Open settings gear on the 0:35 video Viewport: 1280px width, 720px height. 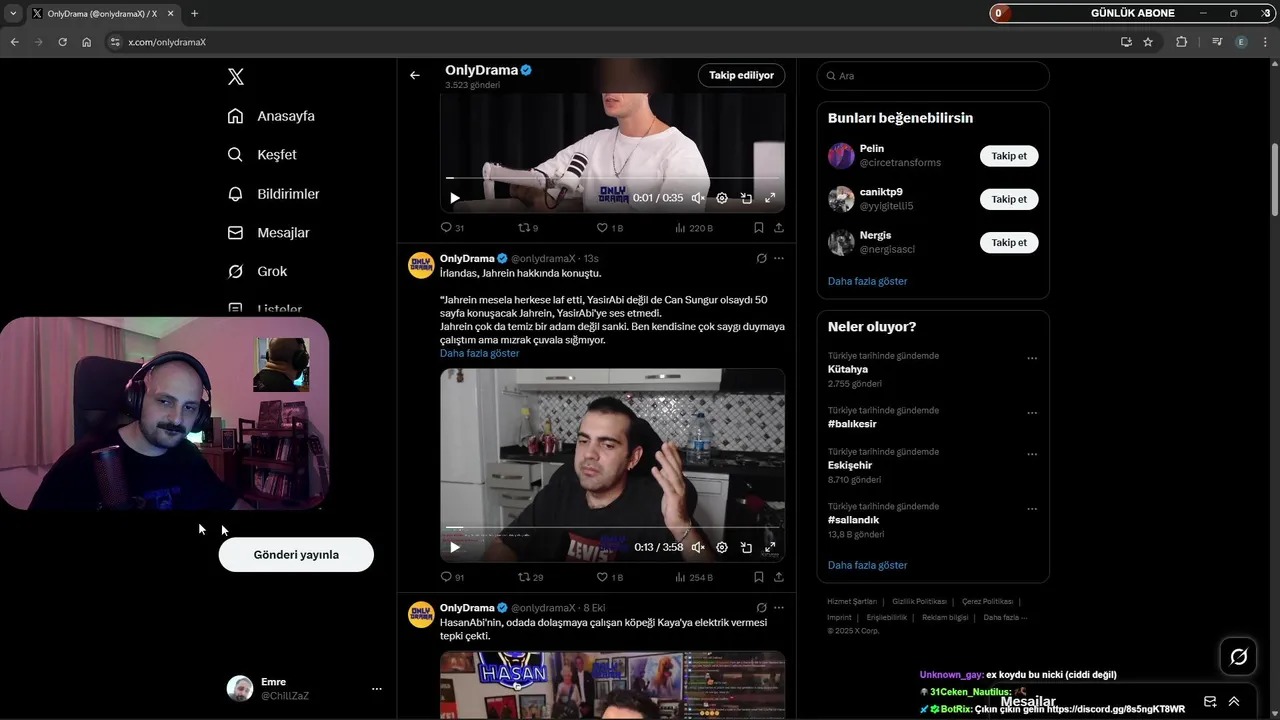[722, 198]
